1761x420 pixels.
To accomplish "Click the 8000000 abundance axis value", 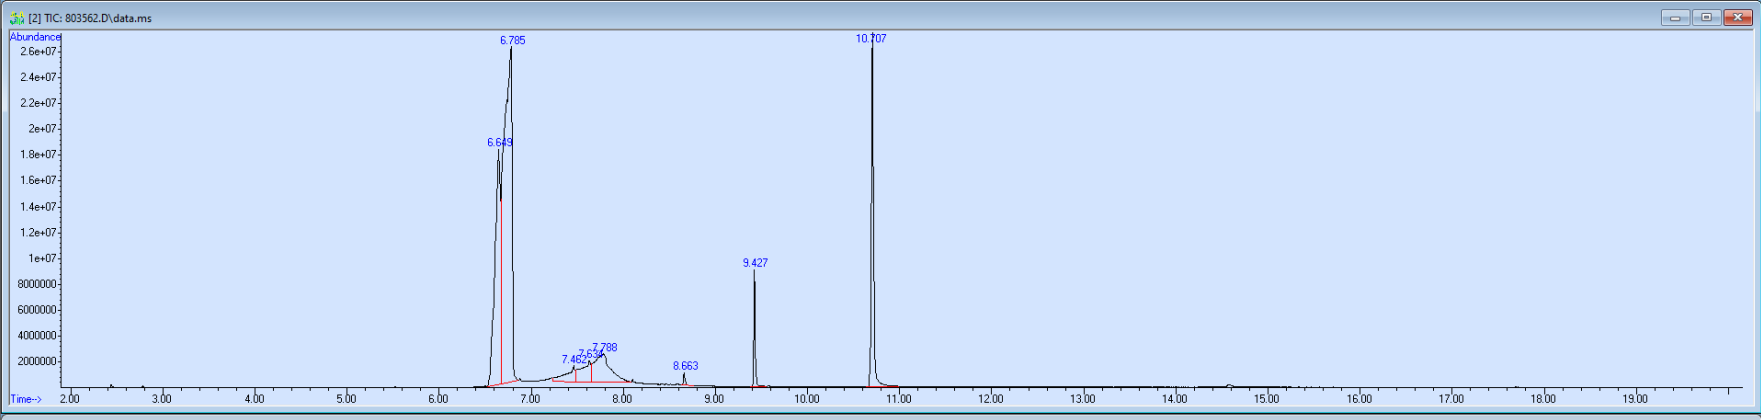I will (x=39, y=284).
